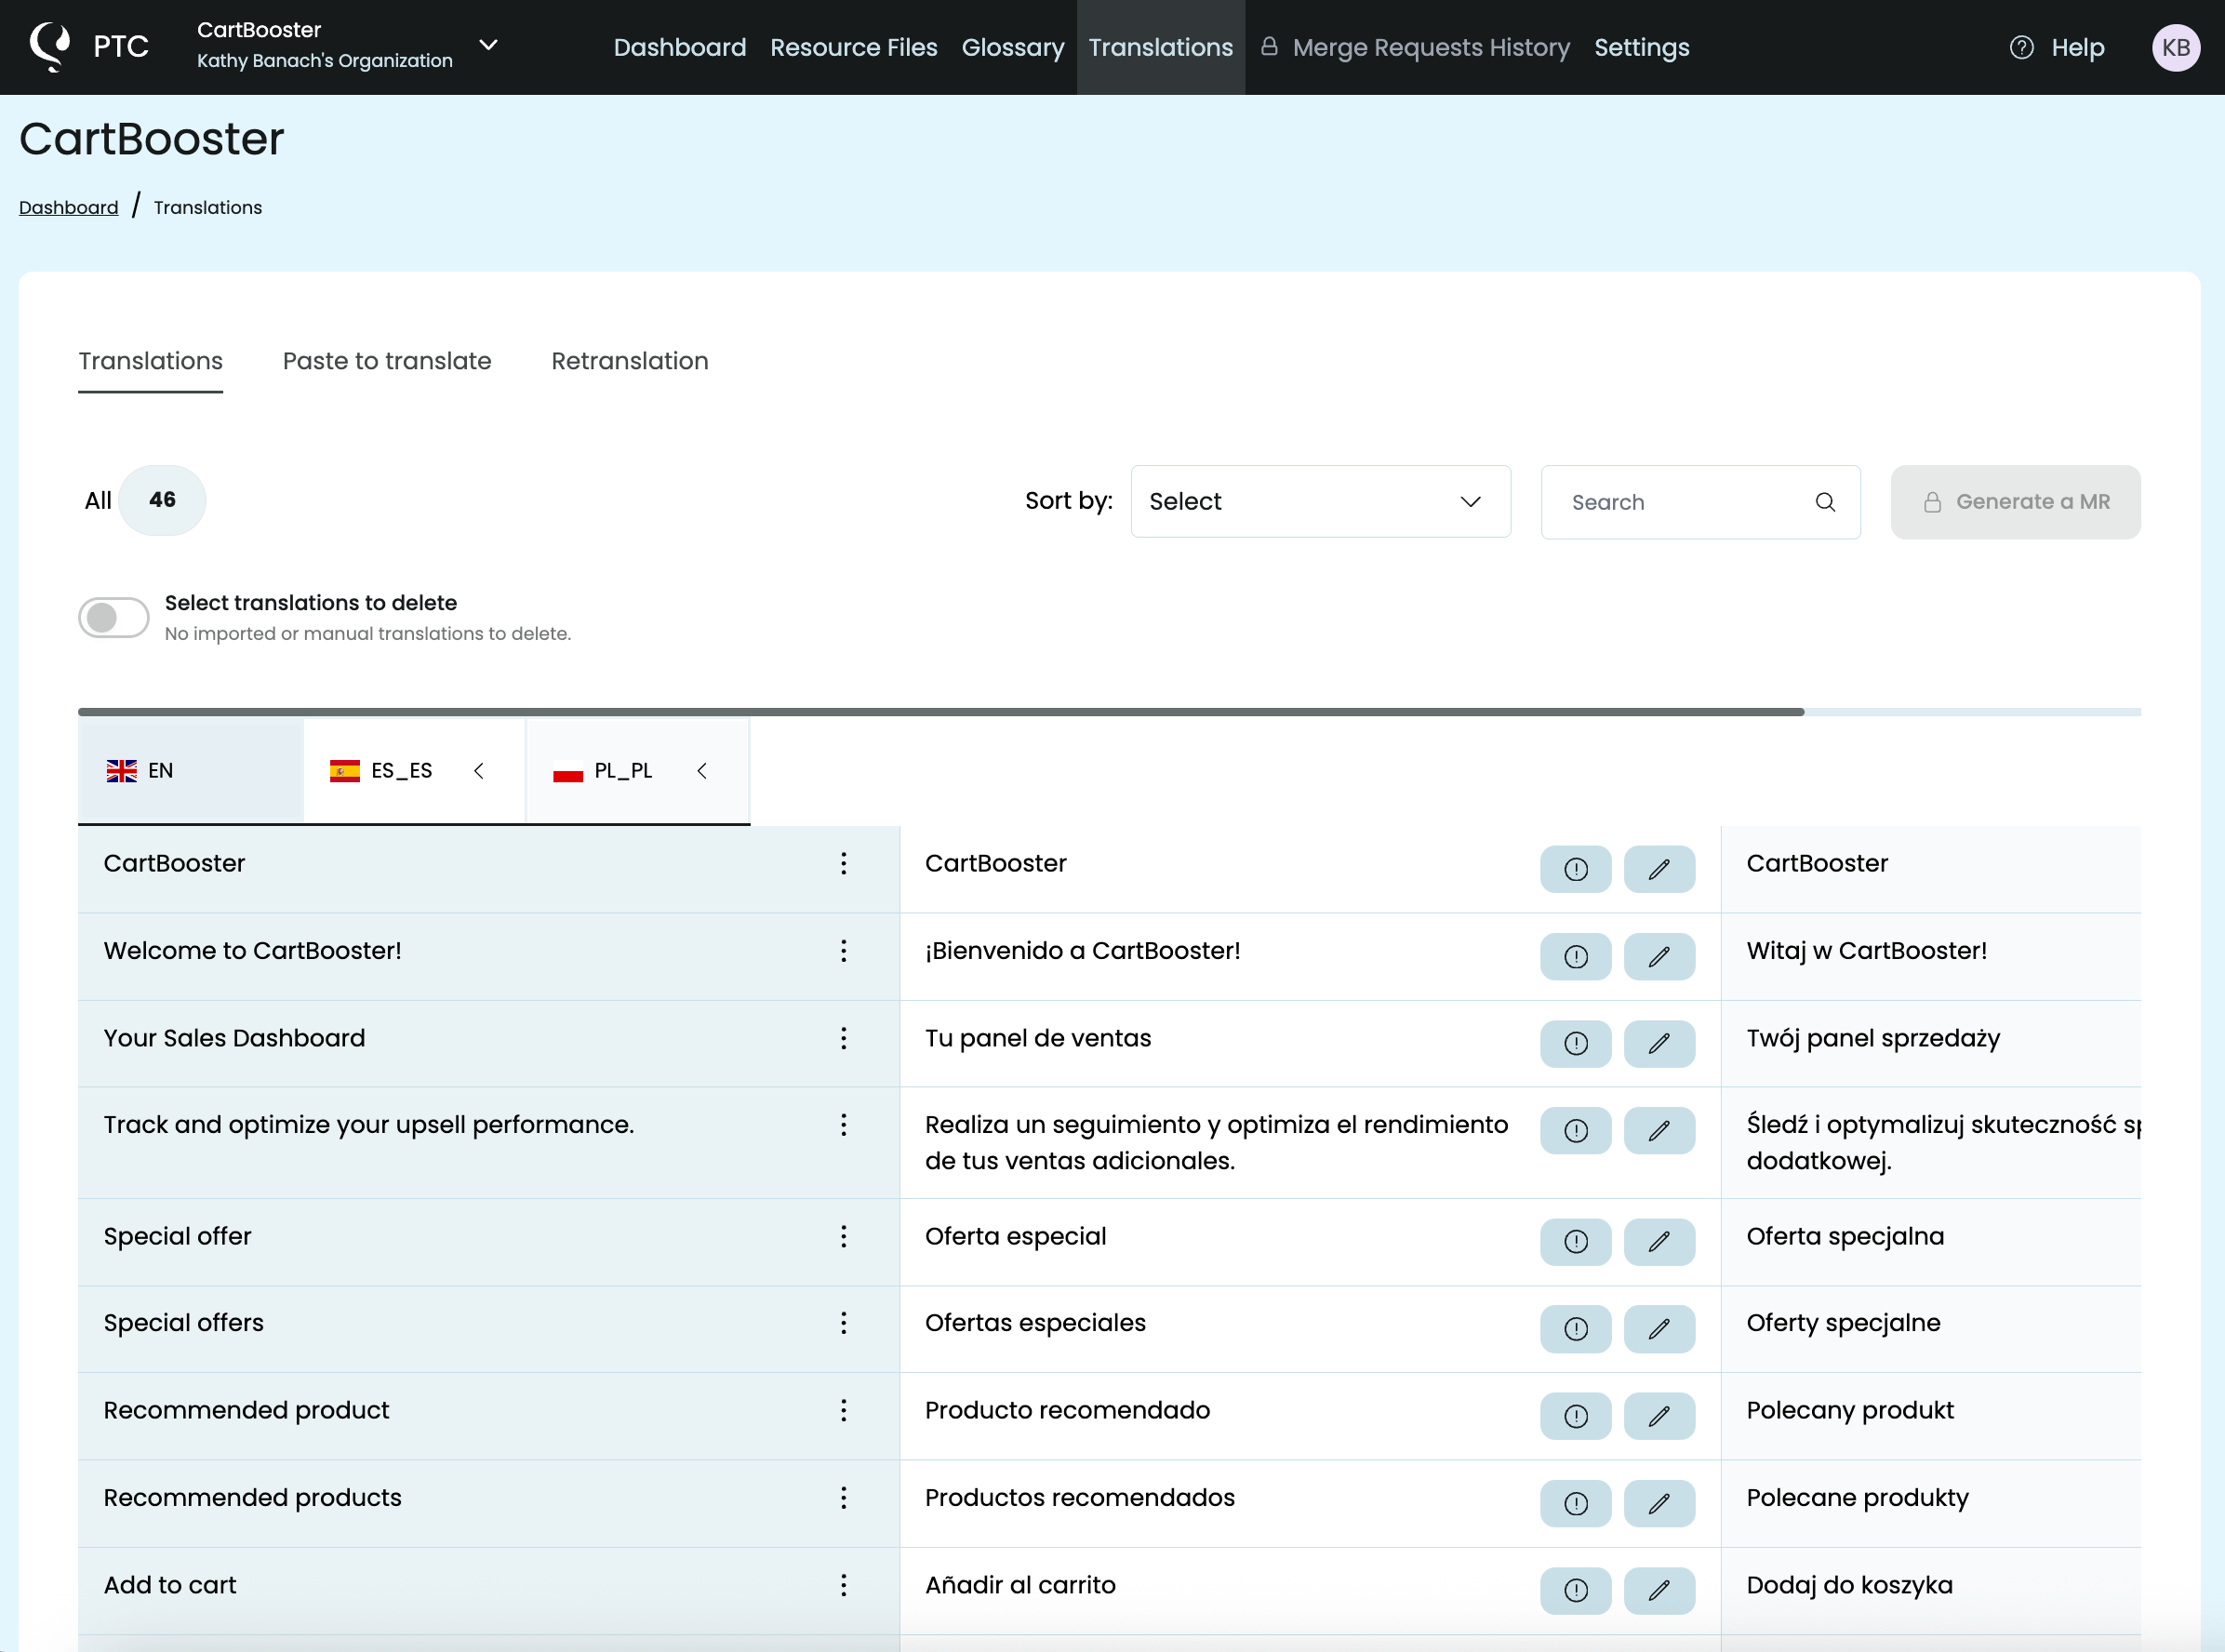Viewport: 2225px width, 1652px height.
Task: Open the Glossary menu item
Action: [1012, 47]
